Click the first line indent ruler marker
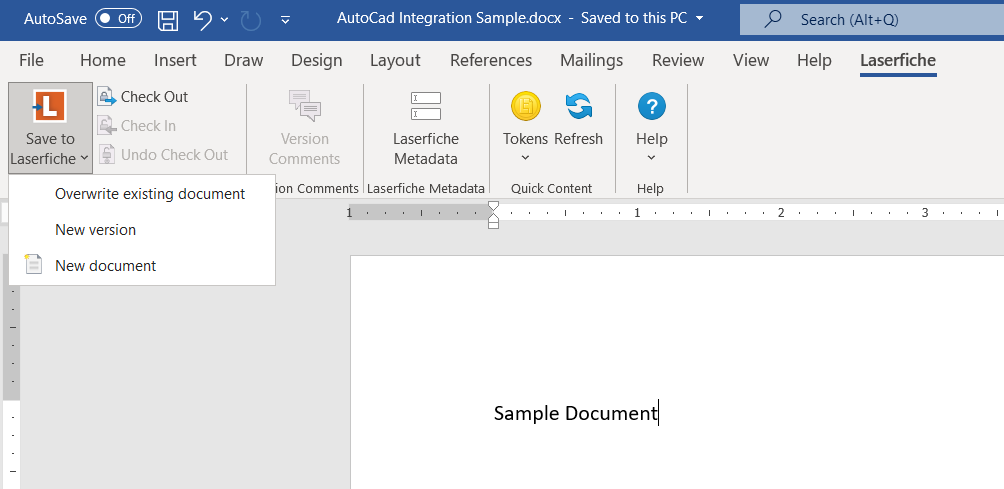 tap(492, 206)
